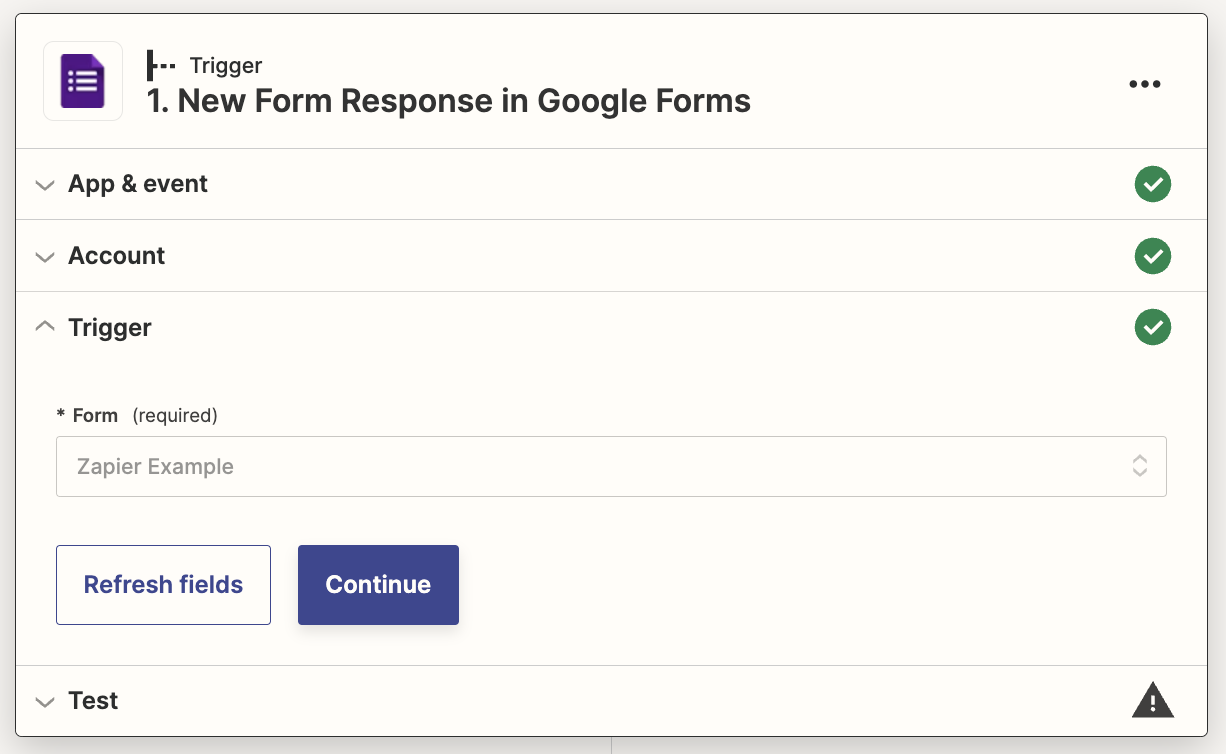Click the step title New Form Response

[448, 101]
